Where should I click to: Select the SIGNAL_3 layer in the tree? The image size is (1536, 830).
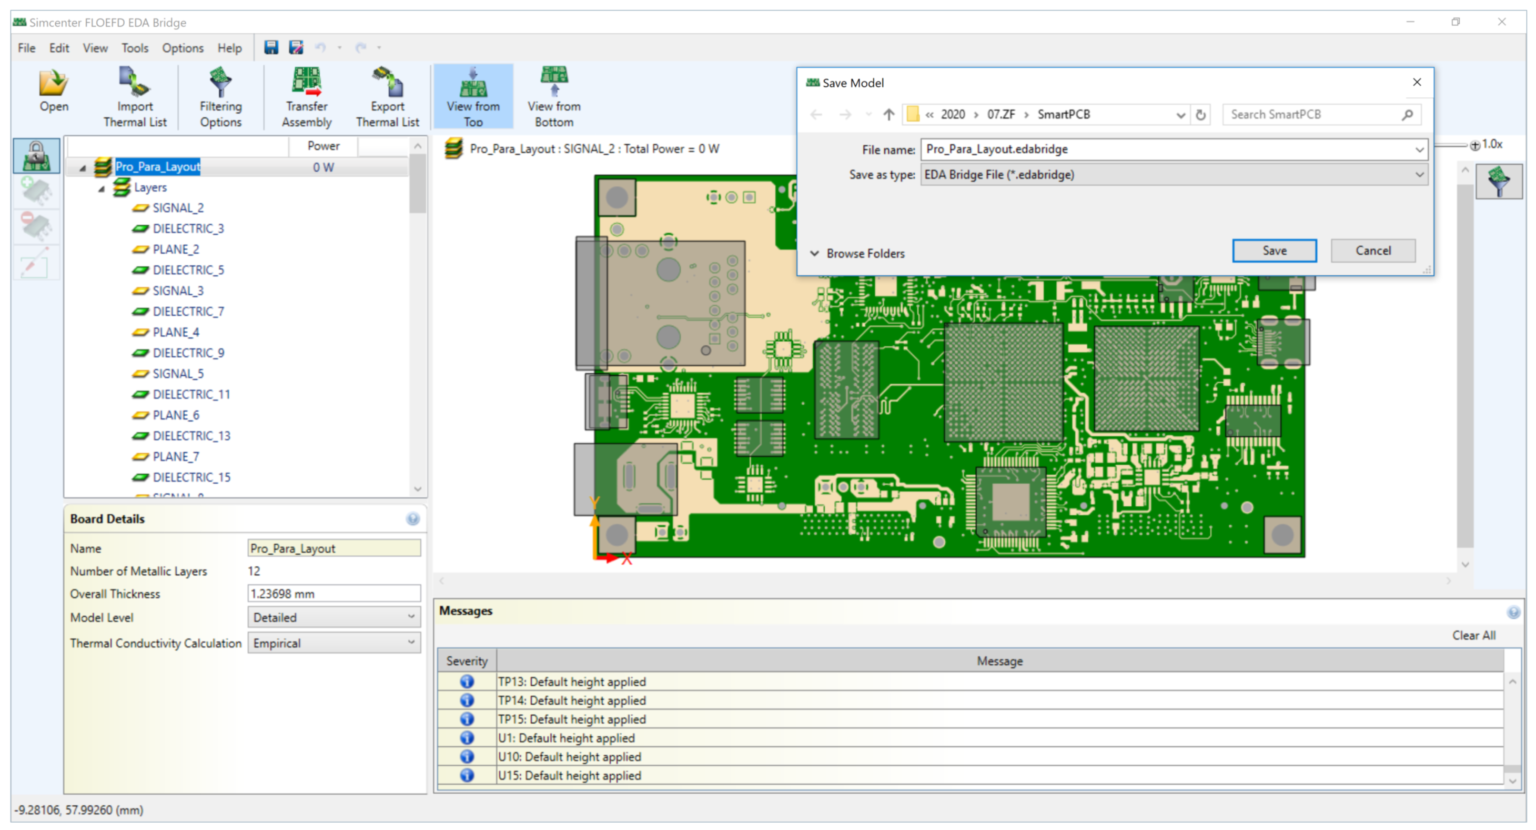point(180,290)
